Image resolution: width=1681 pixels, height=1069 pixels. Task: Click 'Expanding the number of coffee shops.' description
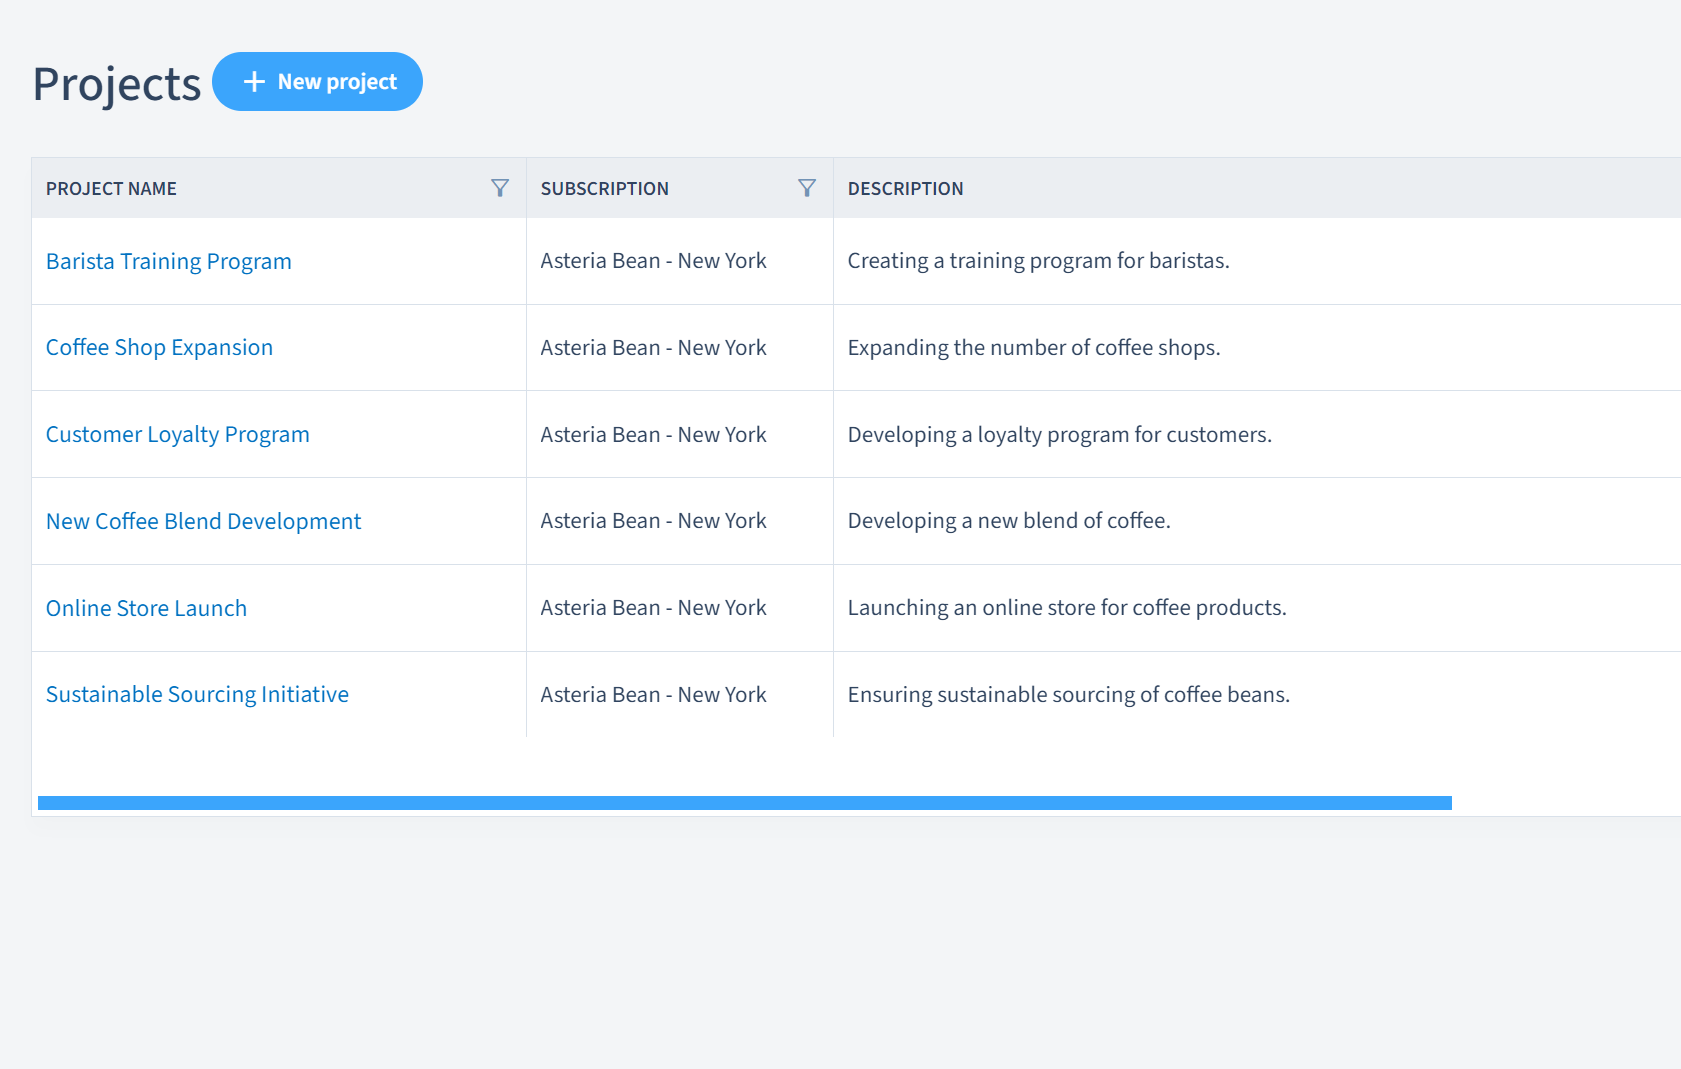(x=1034, y=347)
